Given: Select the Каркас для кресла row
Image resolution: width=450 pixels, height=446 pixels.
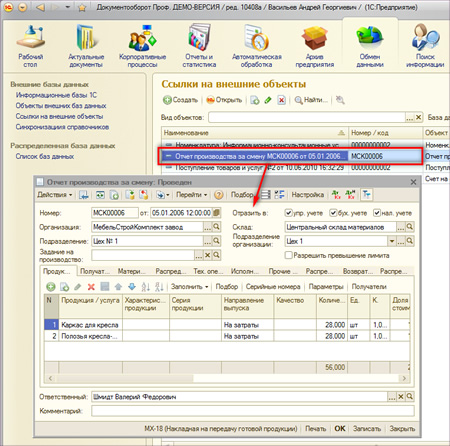Looking at the screenshot, I should tap(227, 325).
